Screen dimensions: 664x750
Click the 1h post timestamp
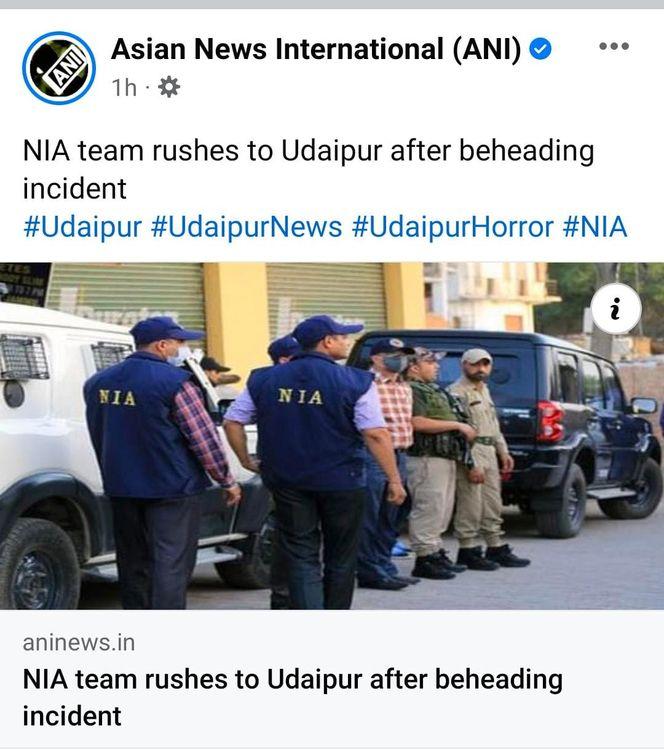pyautogui.click(x=124, y=88)
